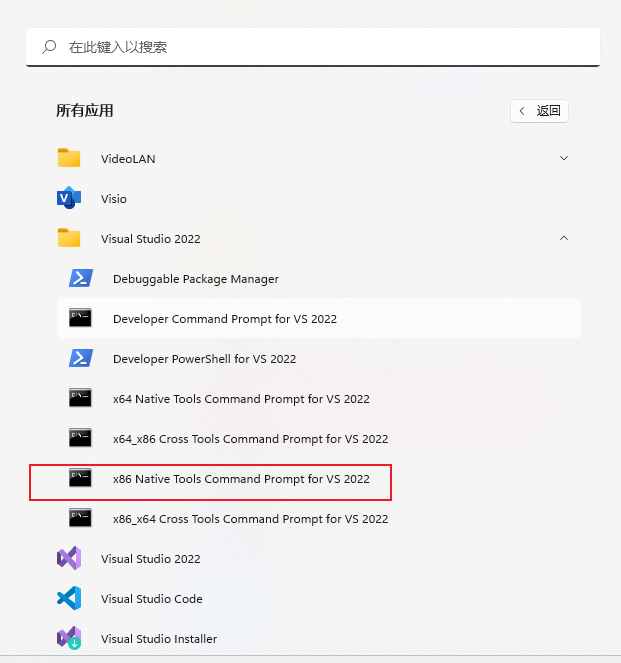Collapse the Visual Studio 2022 folder chevron
621x663 pixels.
point(564,238)
